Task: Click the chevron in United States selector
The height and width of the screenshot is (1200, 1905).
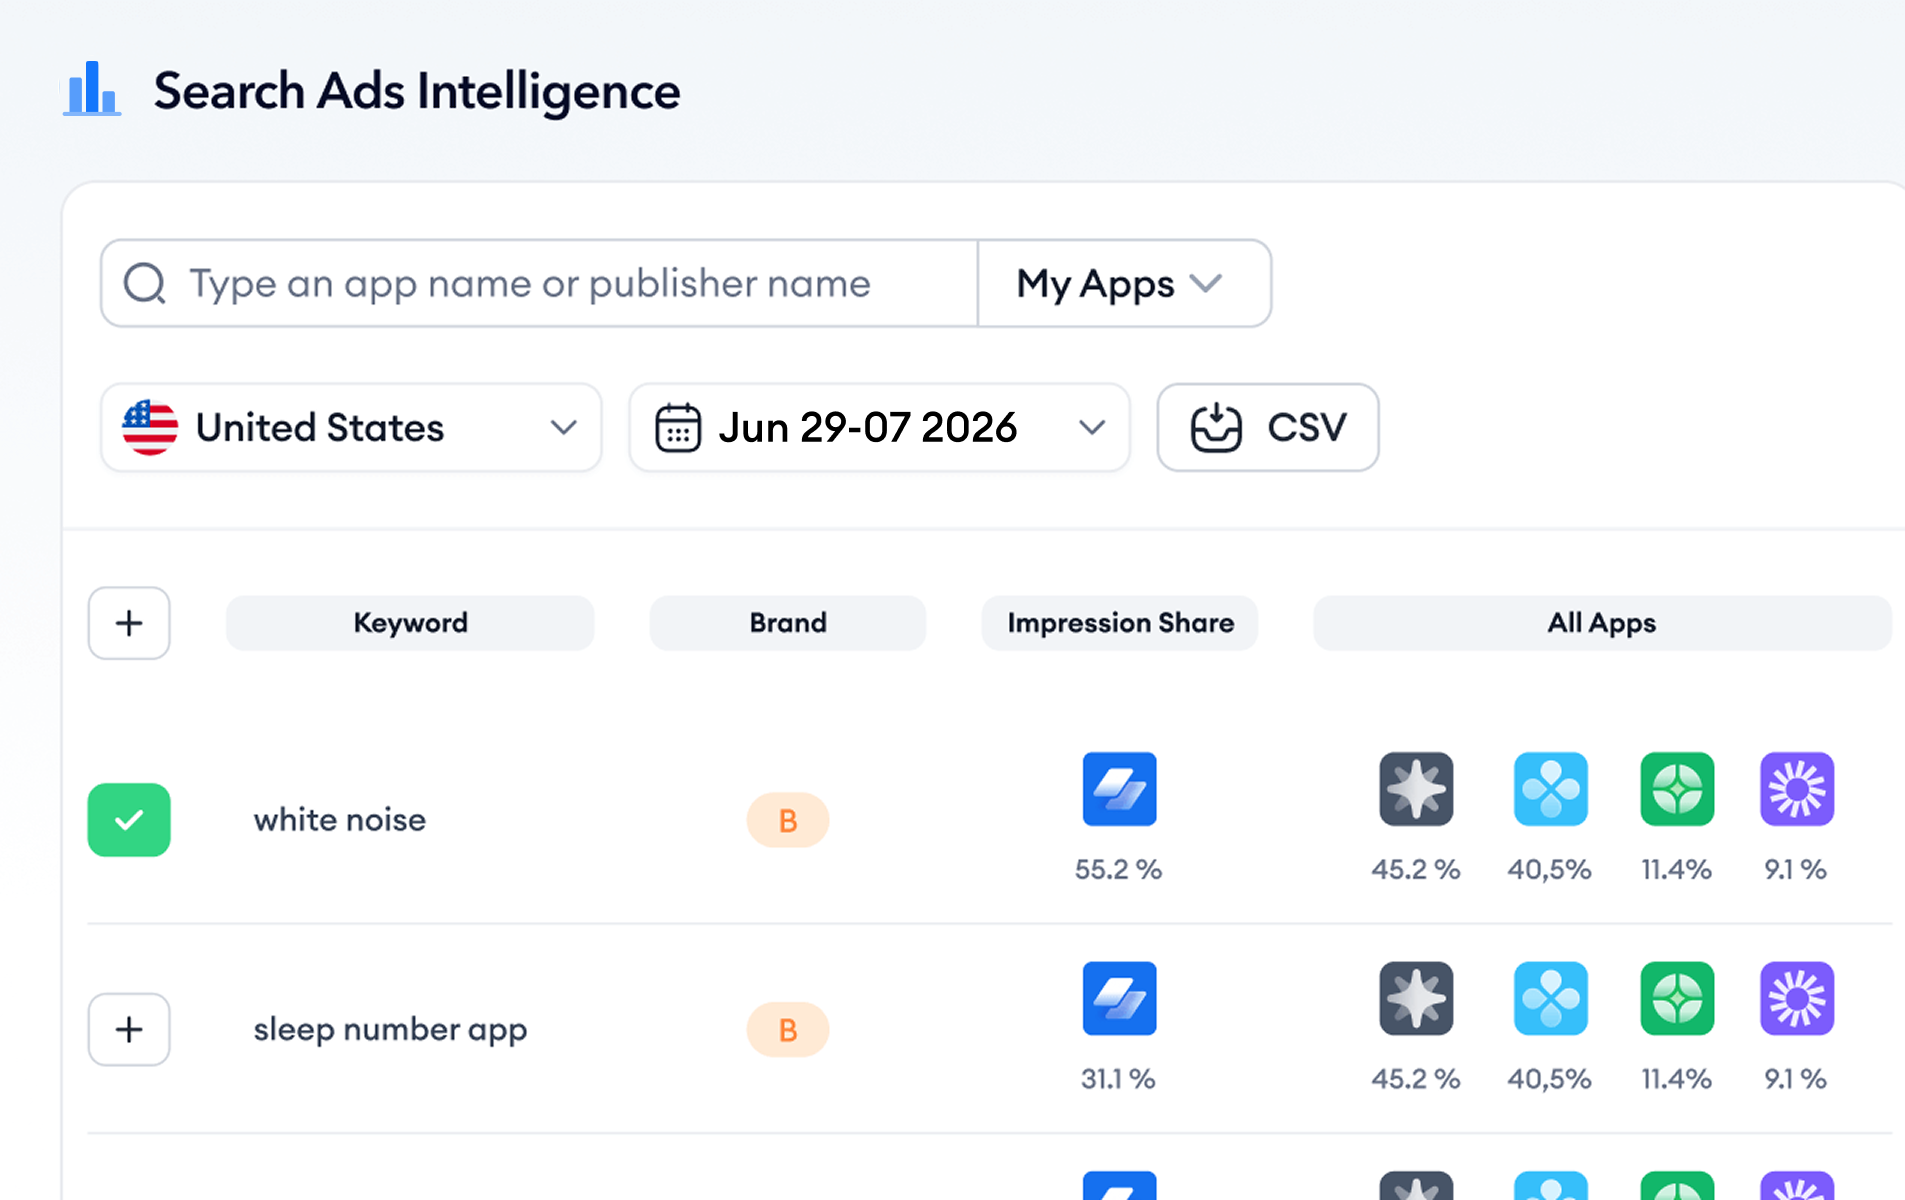Action: click(x=564, y=427)
